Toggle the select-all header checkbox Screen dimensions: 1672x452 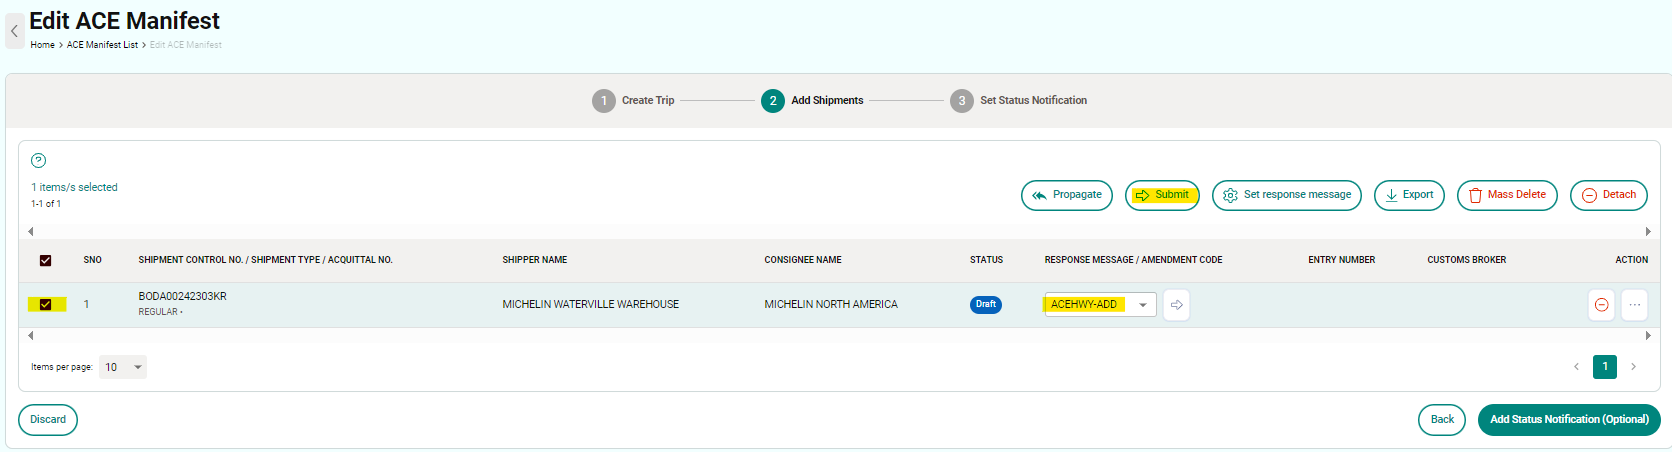tap(45, 260)
